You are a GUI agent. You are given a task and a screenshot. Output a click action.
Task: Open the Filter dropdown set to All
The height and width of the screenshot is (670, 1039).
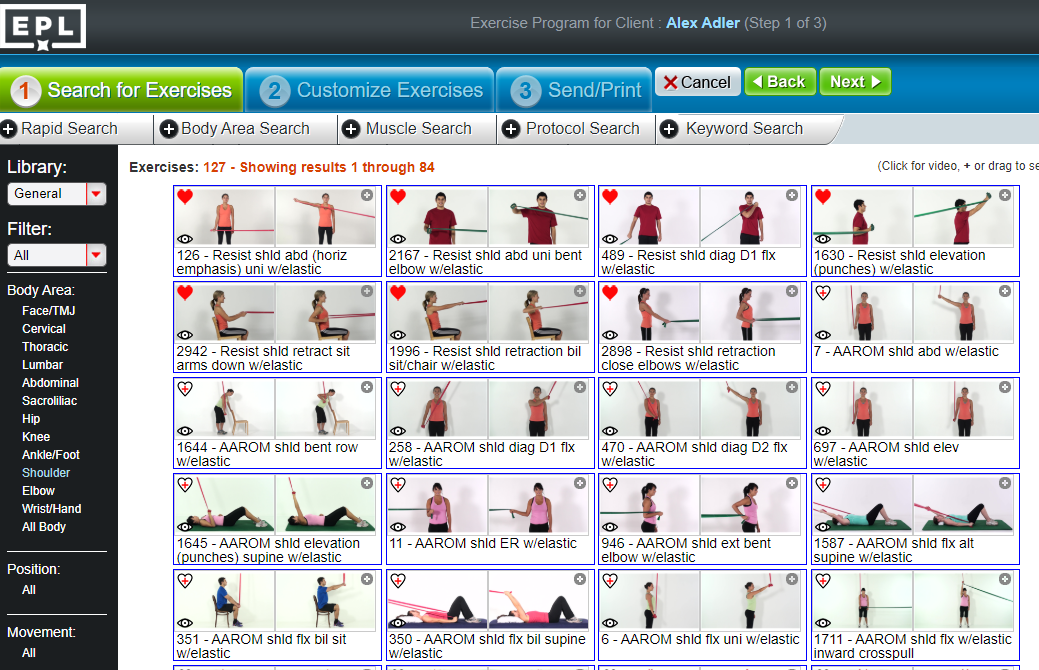click(x=56, y=255)
